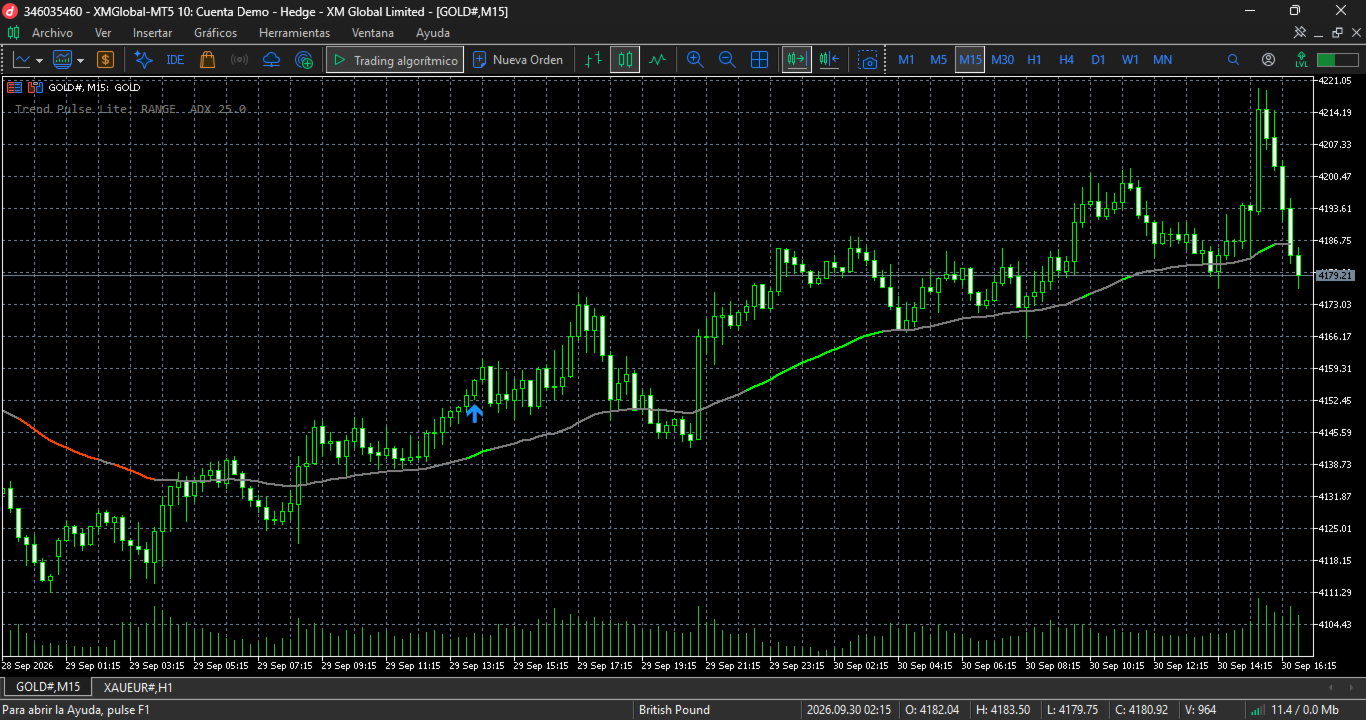Open the Herramientas menu
The image size is (1366, 720).
point(294,33)
